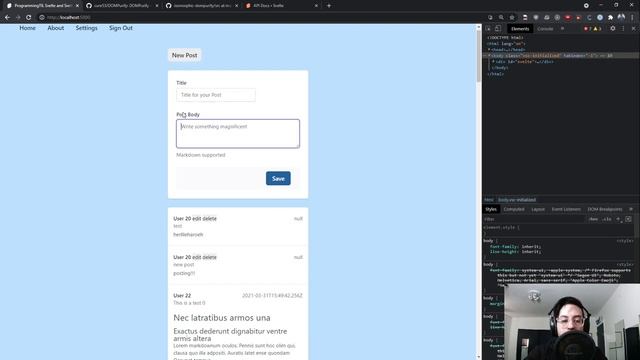Click the Styles Filter input

coord(534,219)
